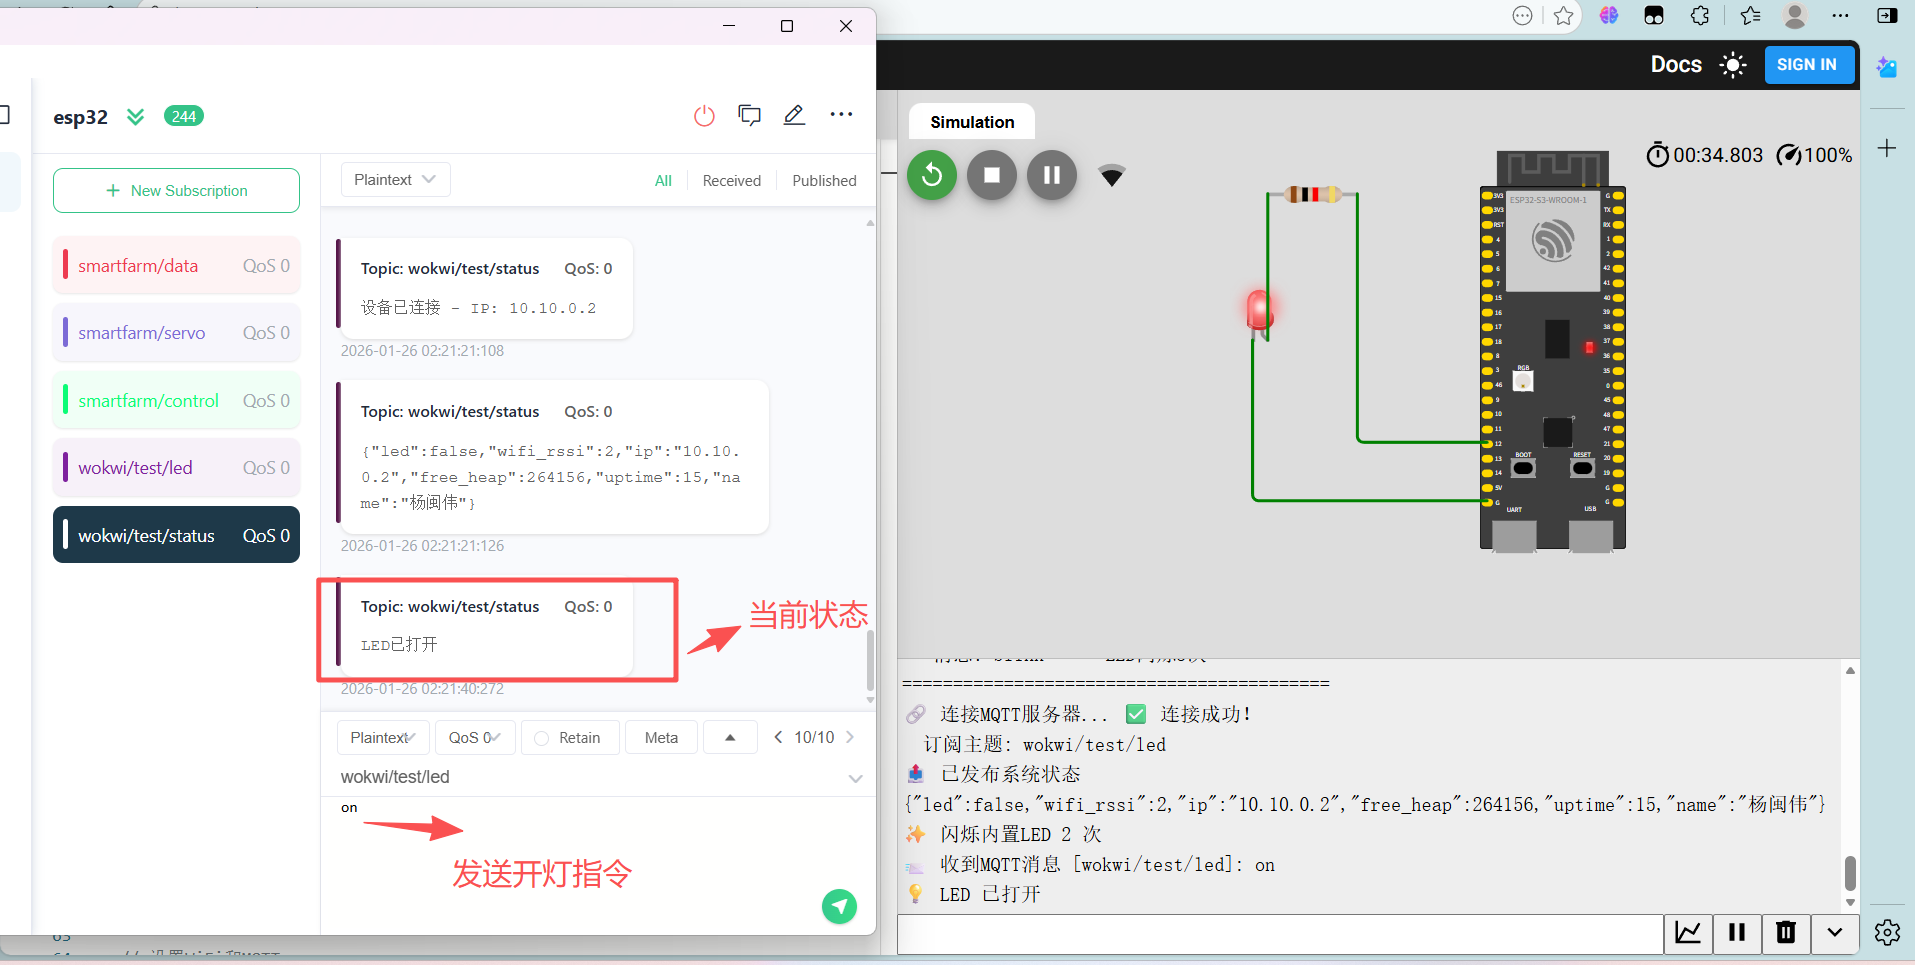Screen dimensions: 1915x965
Task: Restart the simulation with green button
Action: 931,175
